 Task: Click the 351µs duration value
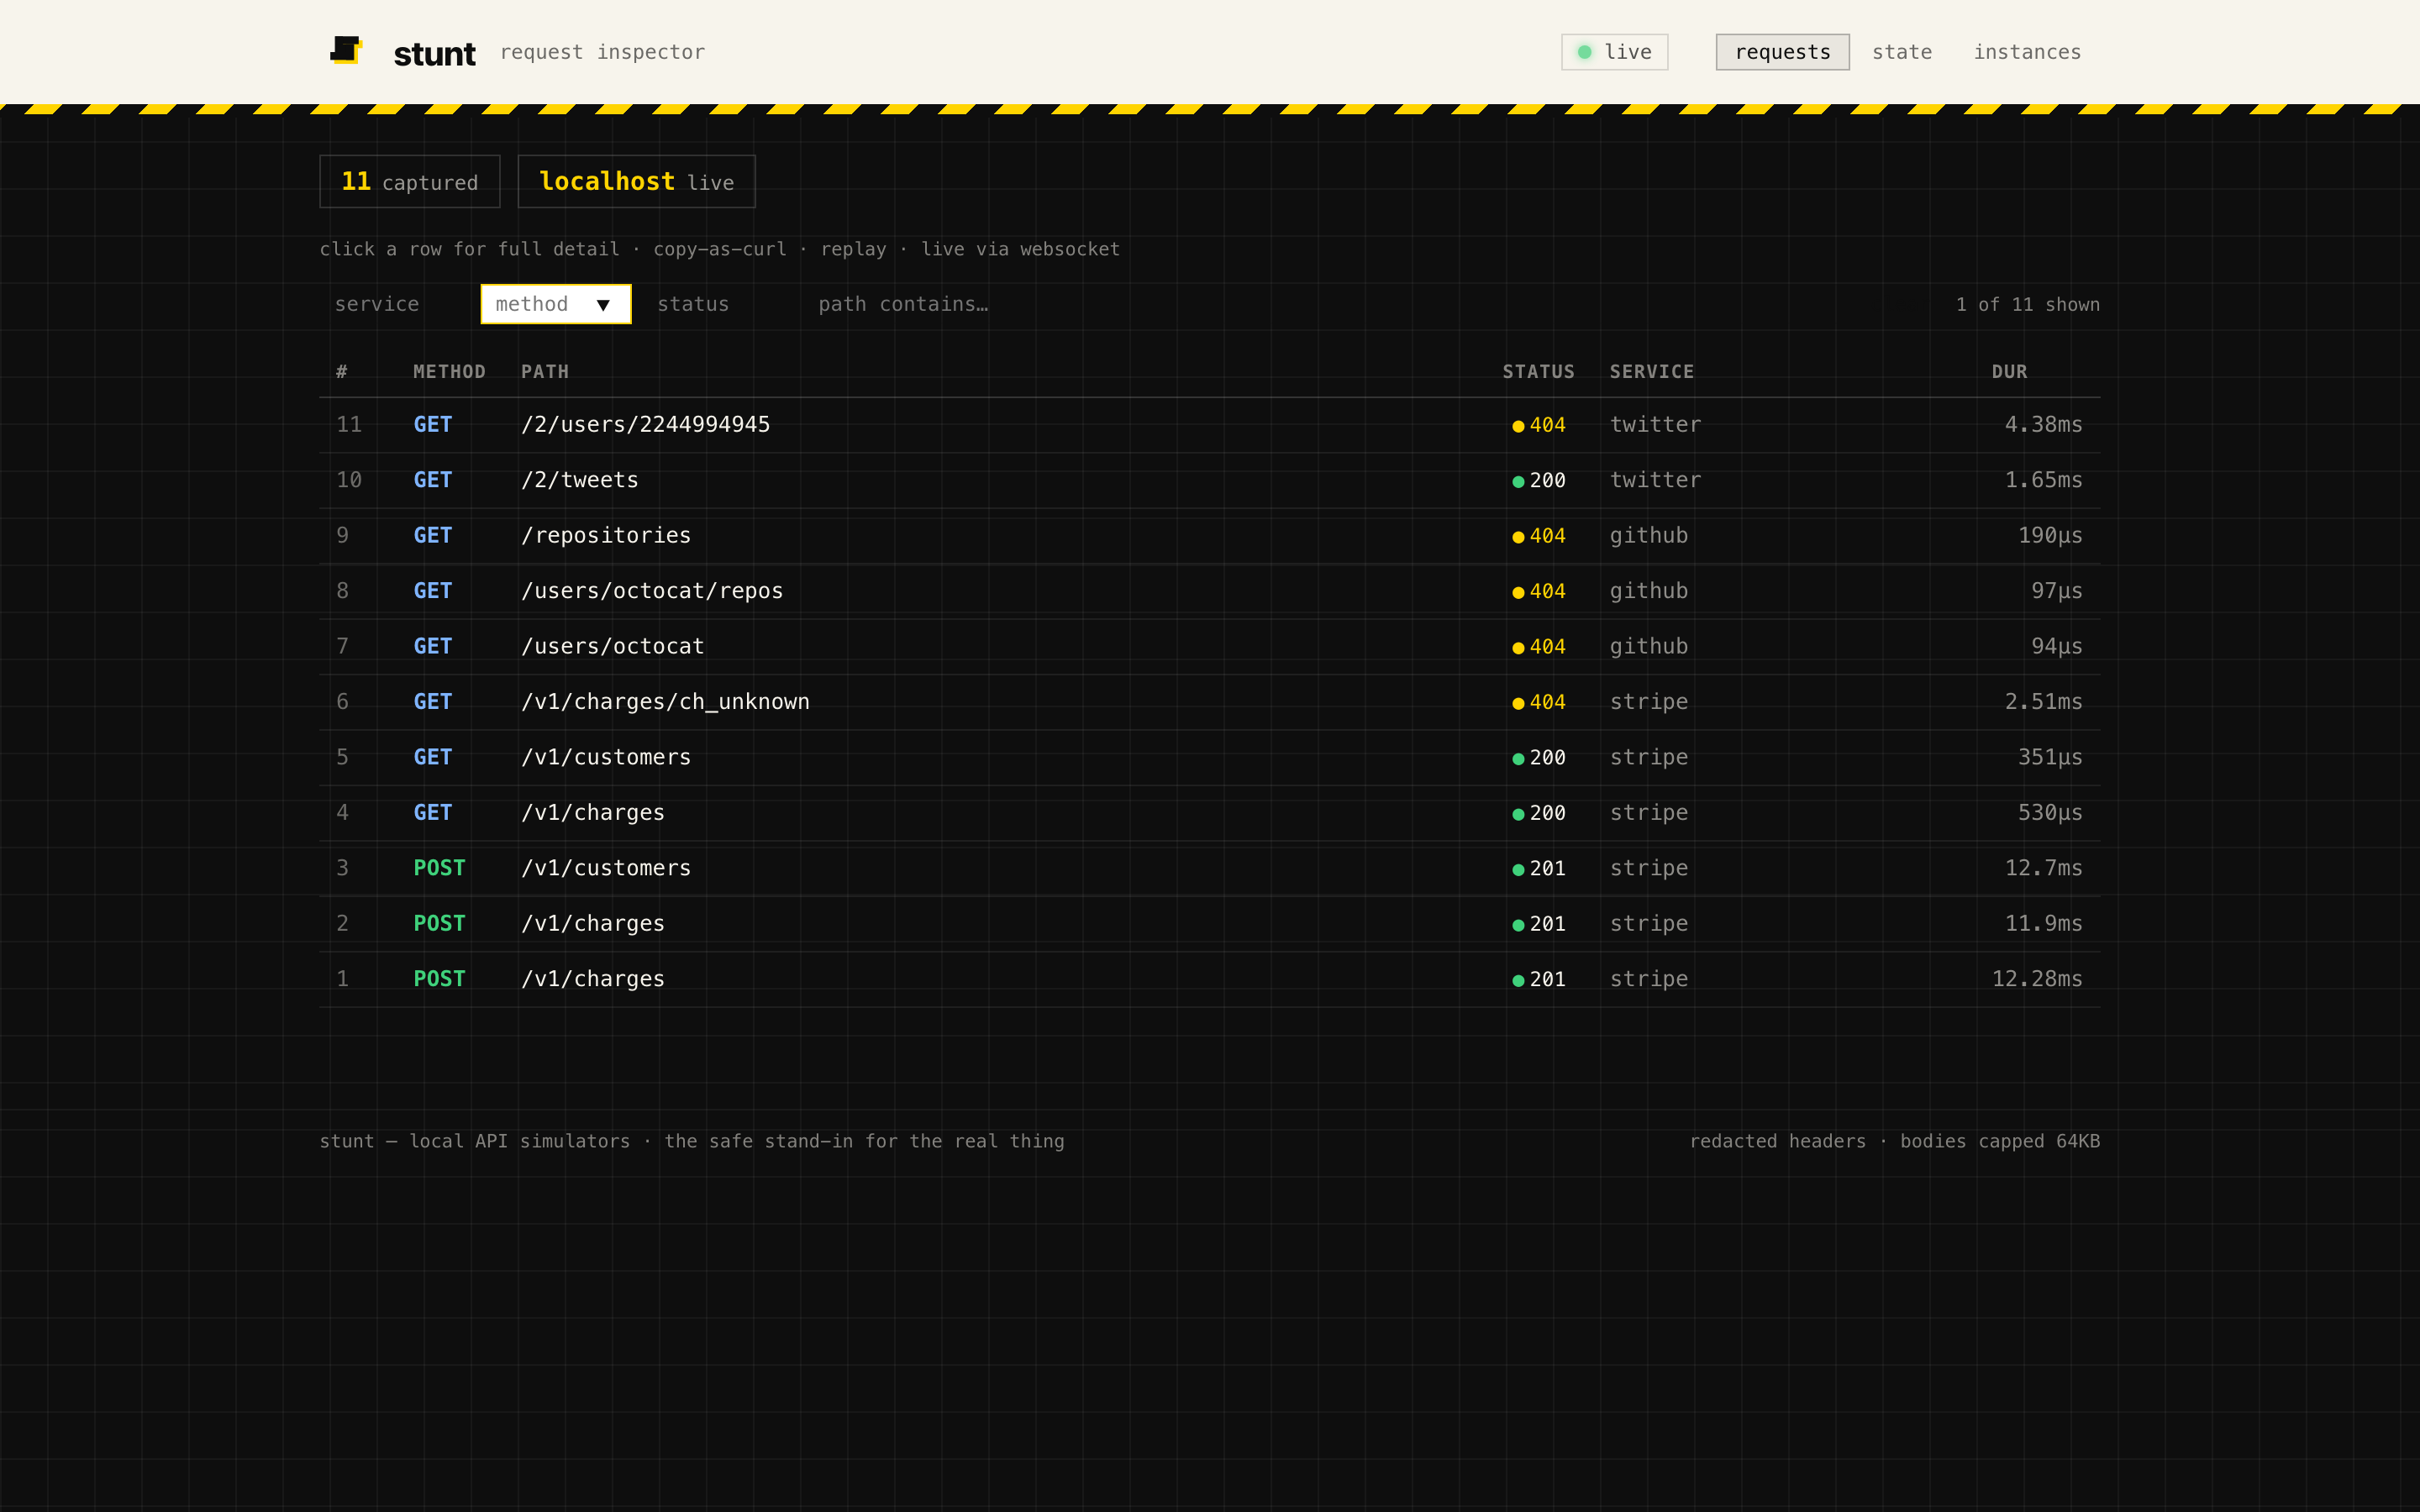[2049, 757]
